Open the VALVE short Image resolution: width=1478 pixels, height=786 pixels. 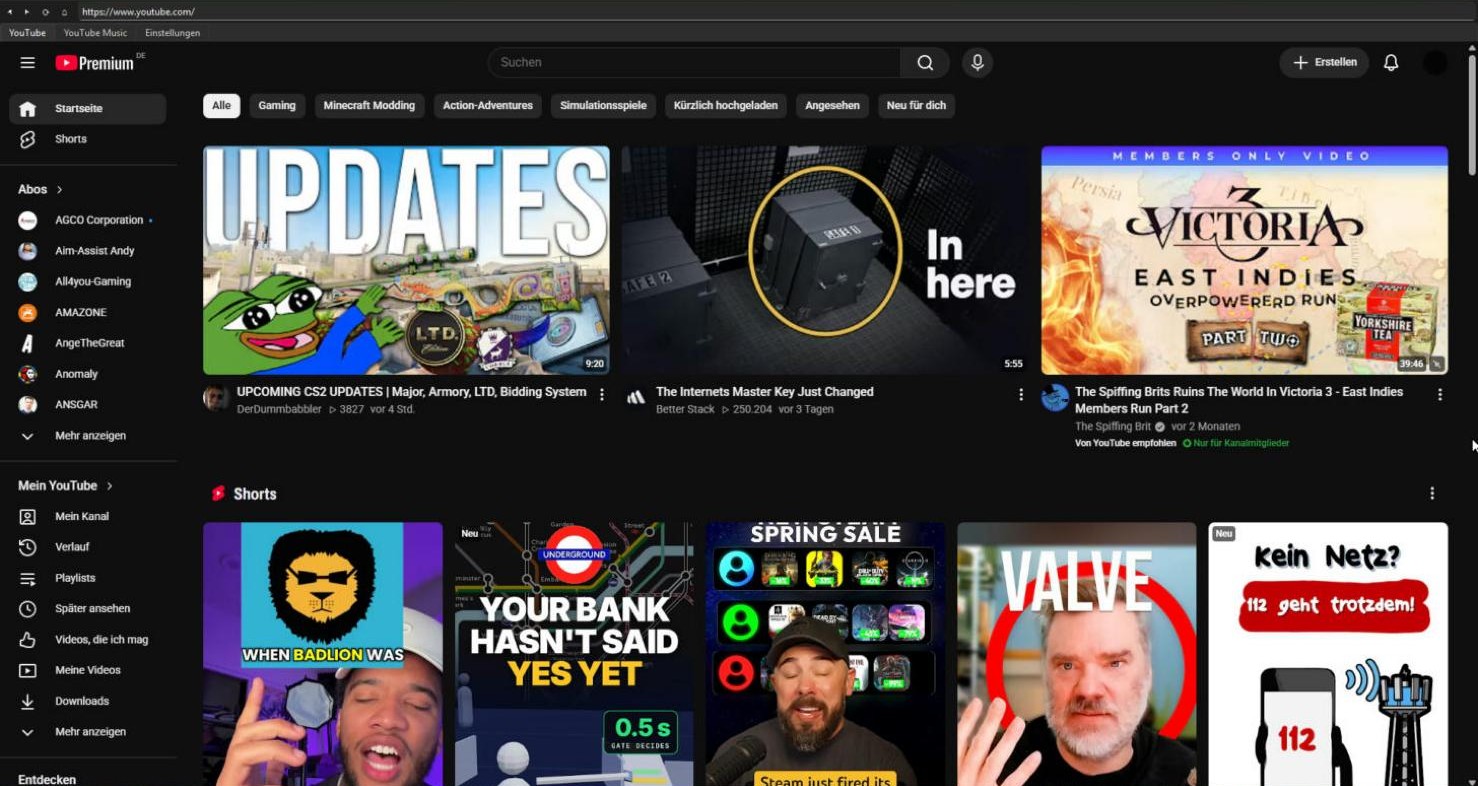point(1076,654)
